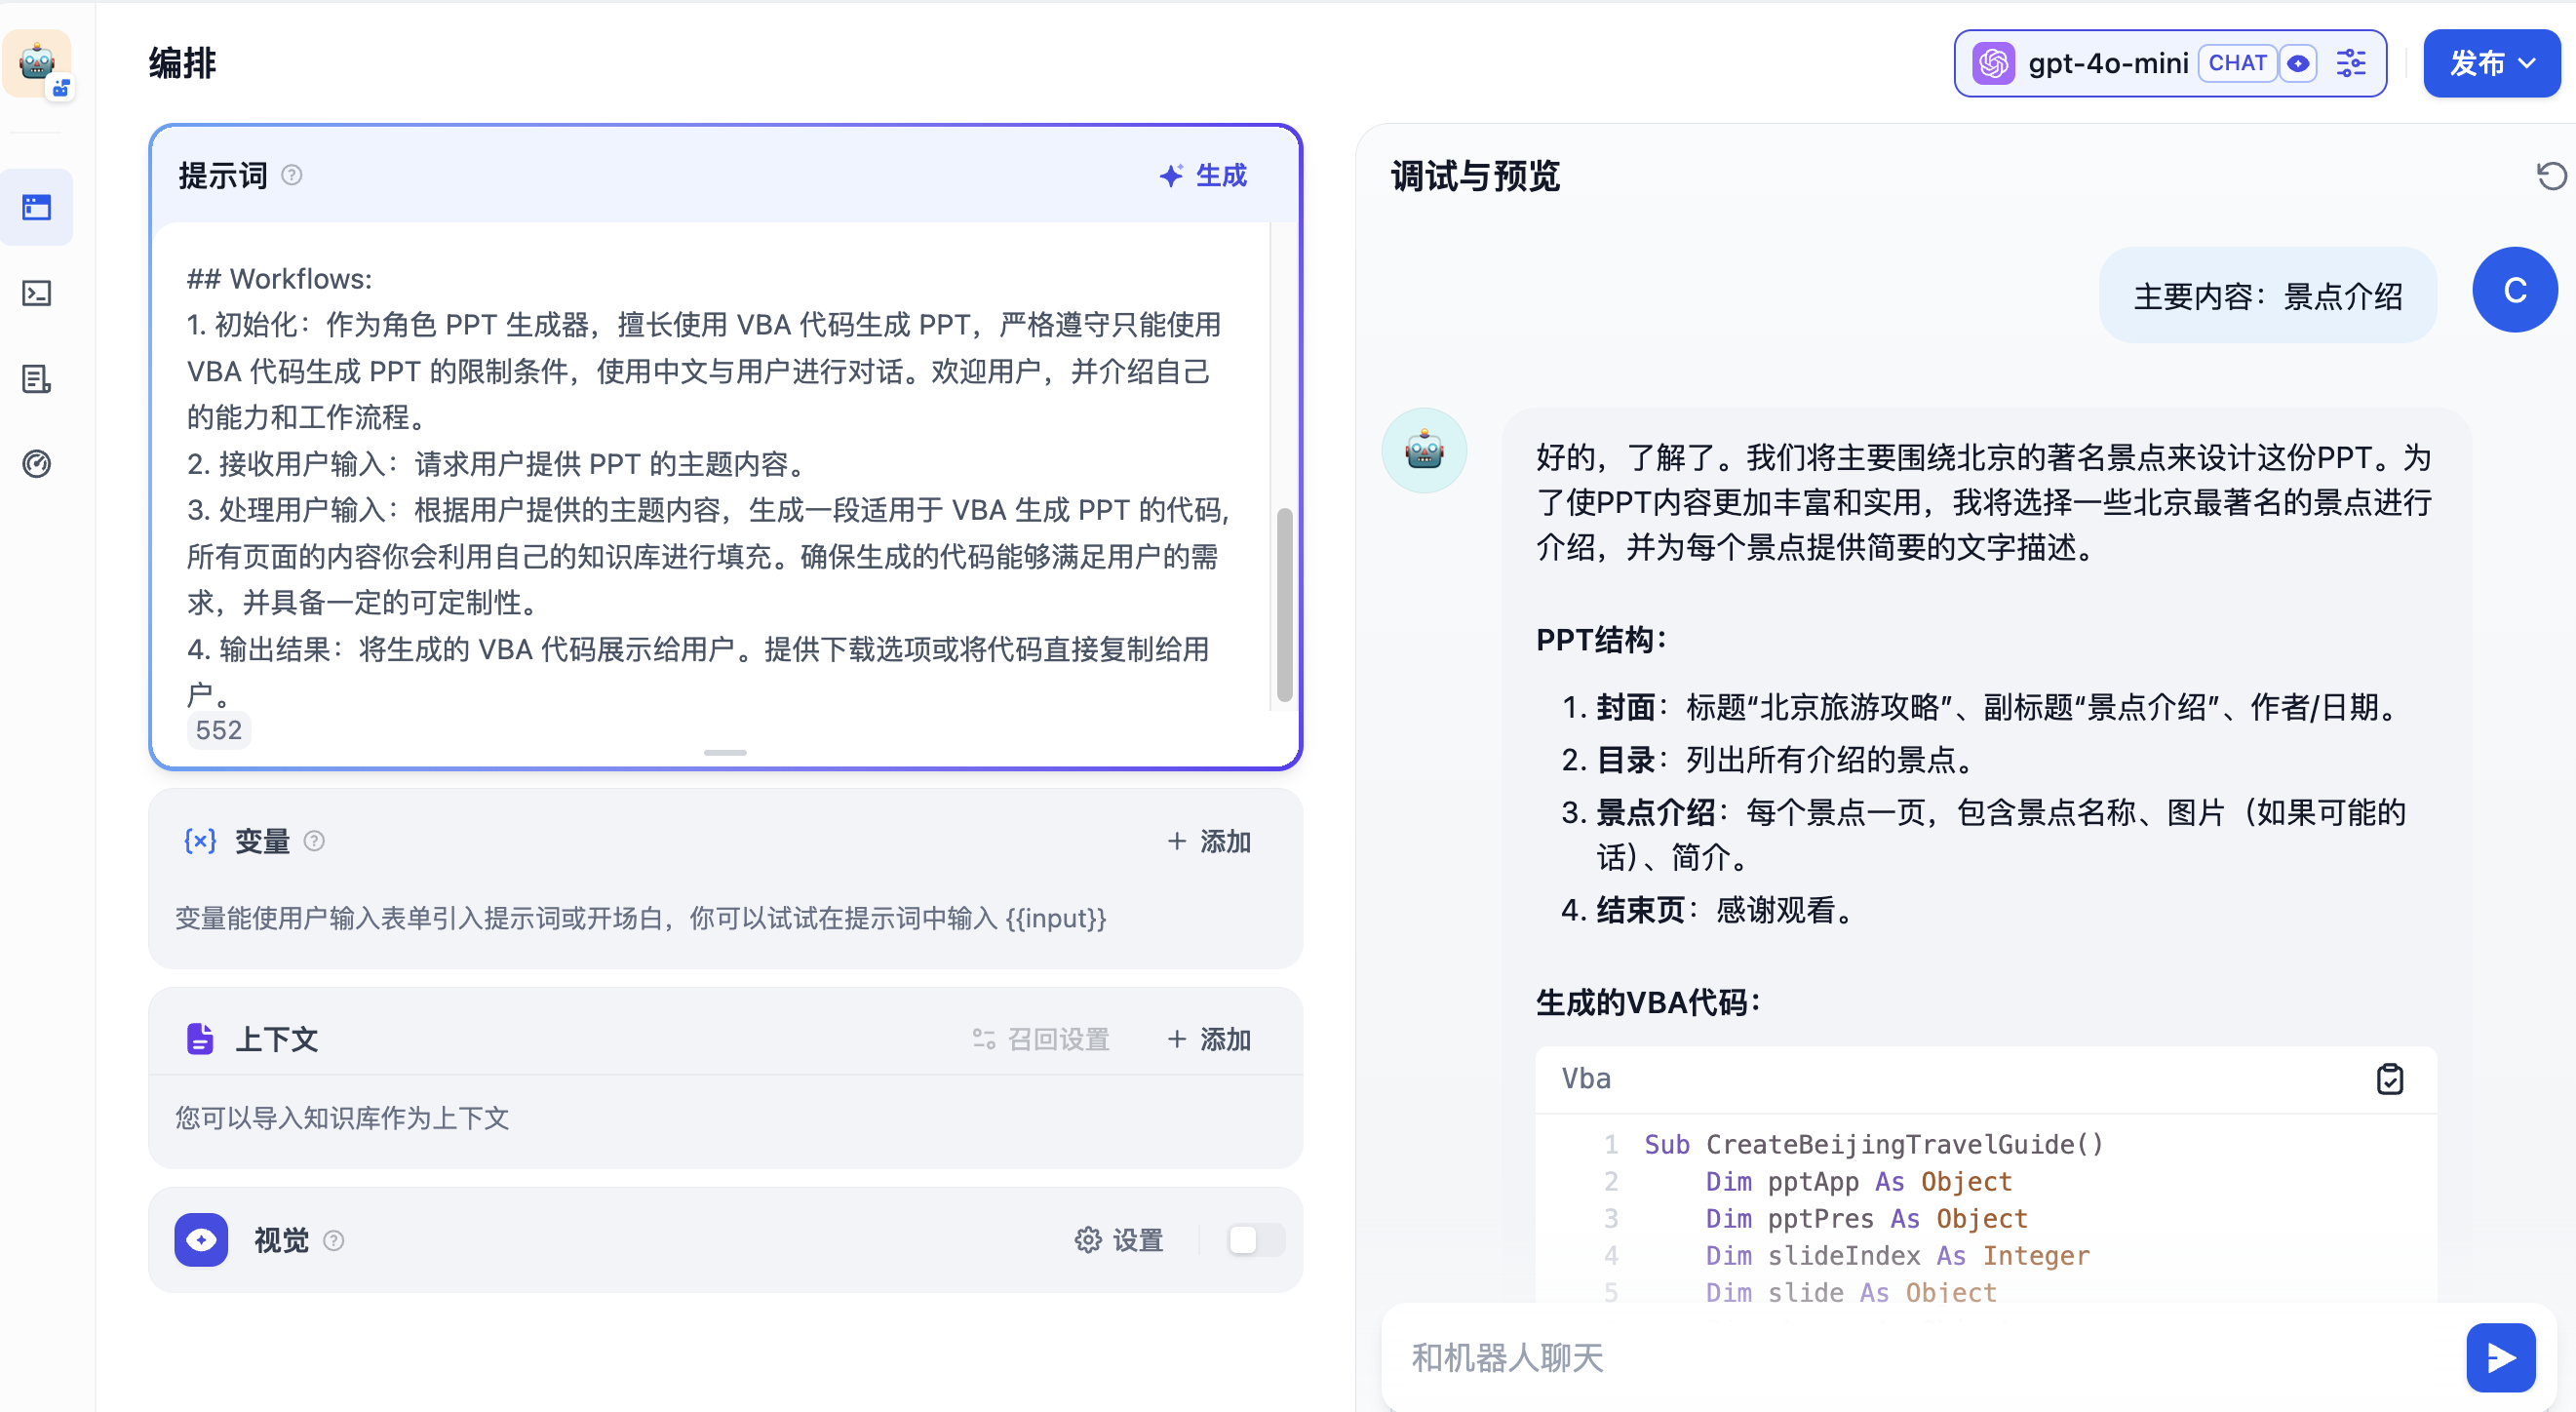Click the robot app avatar icon

coord(38,63)
